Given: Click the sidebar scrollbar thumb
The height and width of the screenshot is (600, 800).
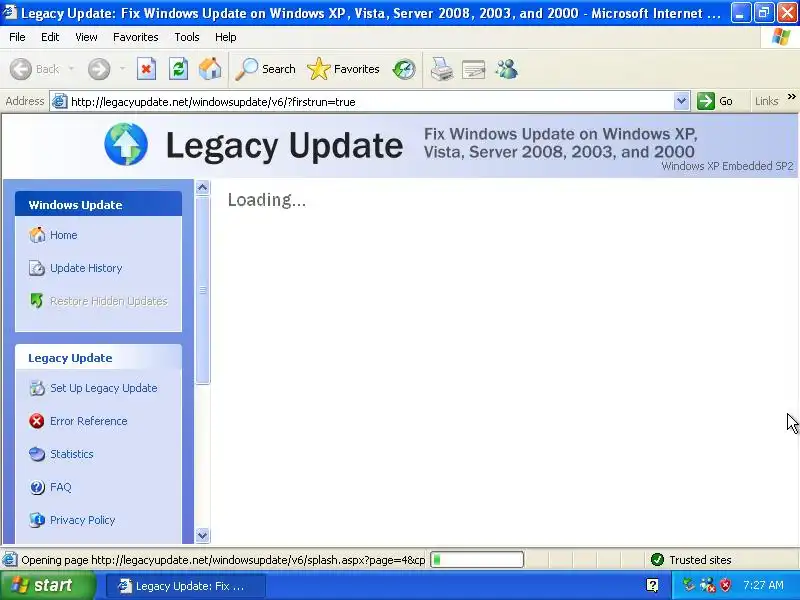Looking at the screenshot, I should [203, 290].
